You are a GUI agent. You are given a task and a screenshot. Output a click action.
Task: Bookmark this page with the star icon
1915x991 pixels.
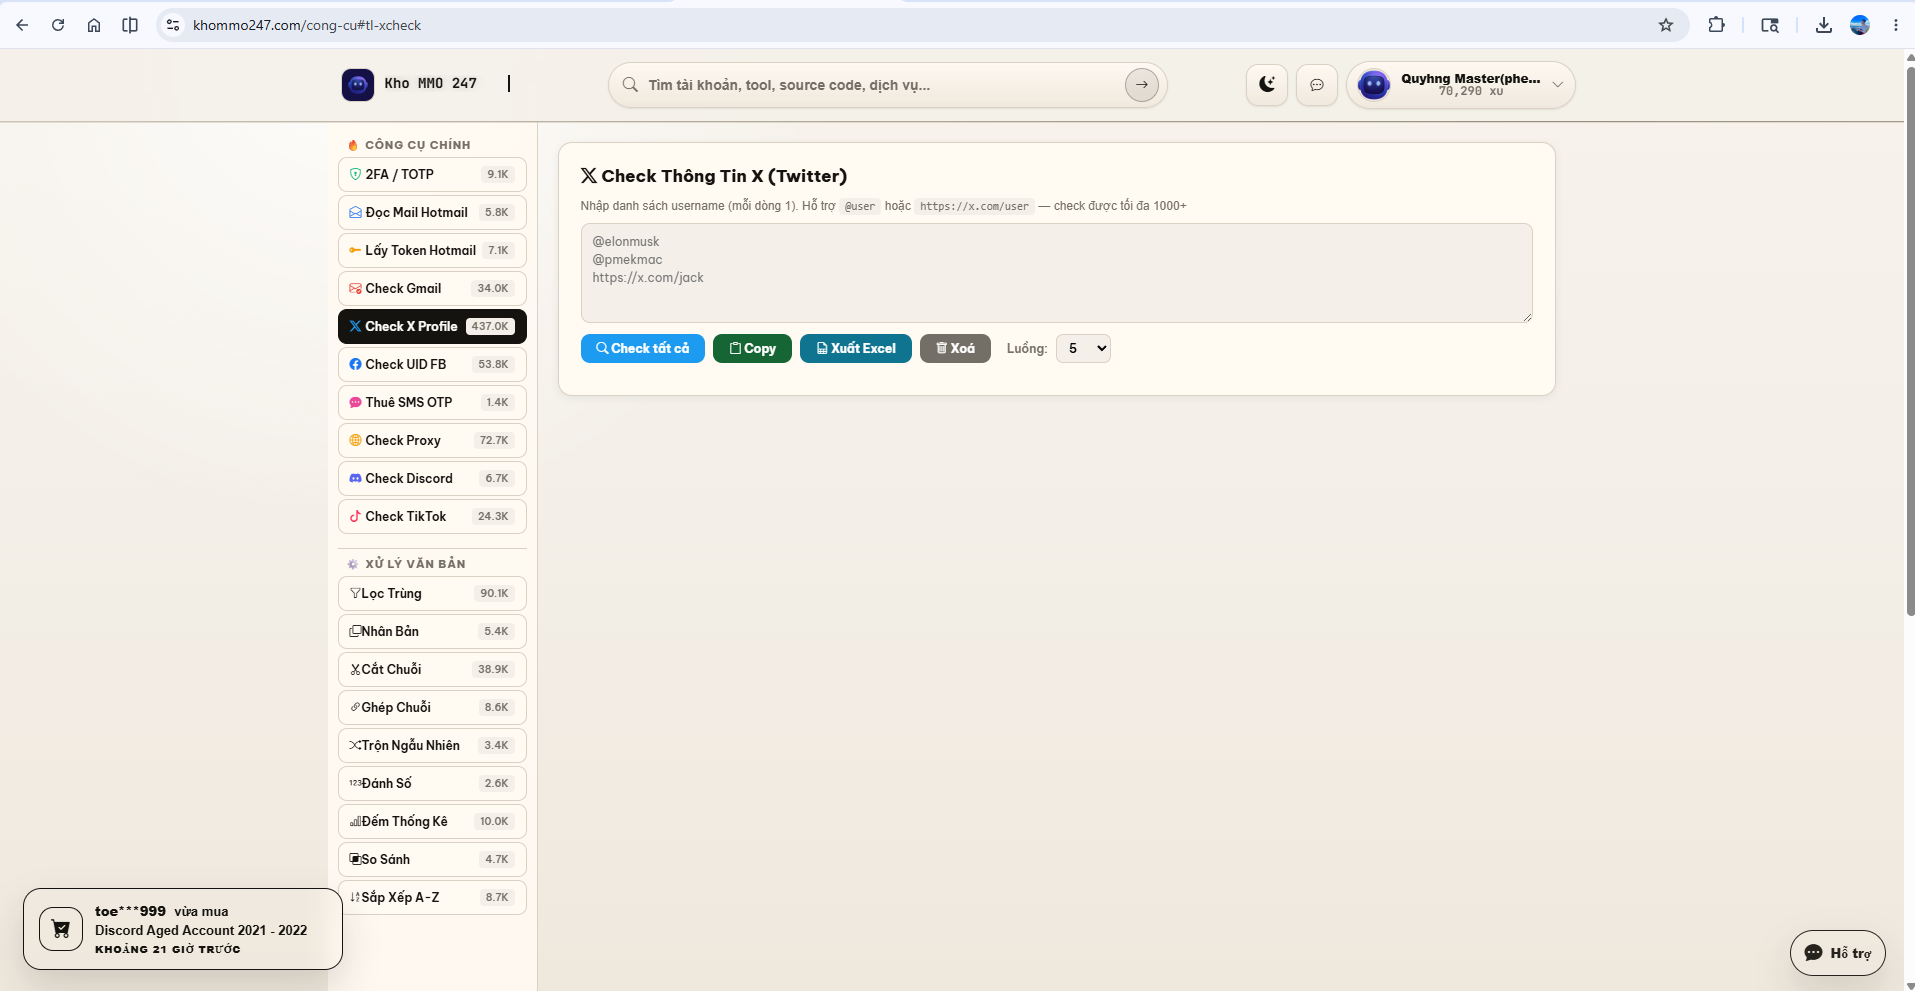(x=1666, y=25)
